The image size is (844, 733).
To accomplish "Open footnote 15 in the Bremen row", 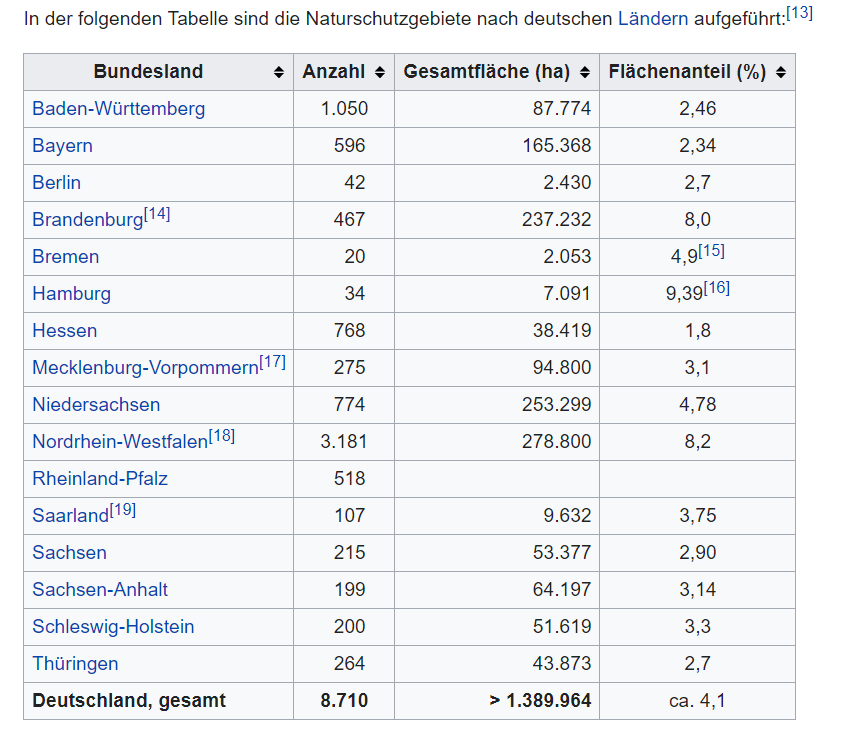I will (711, 251).
